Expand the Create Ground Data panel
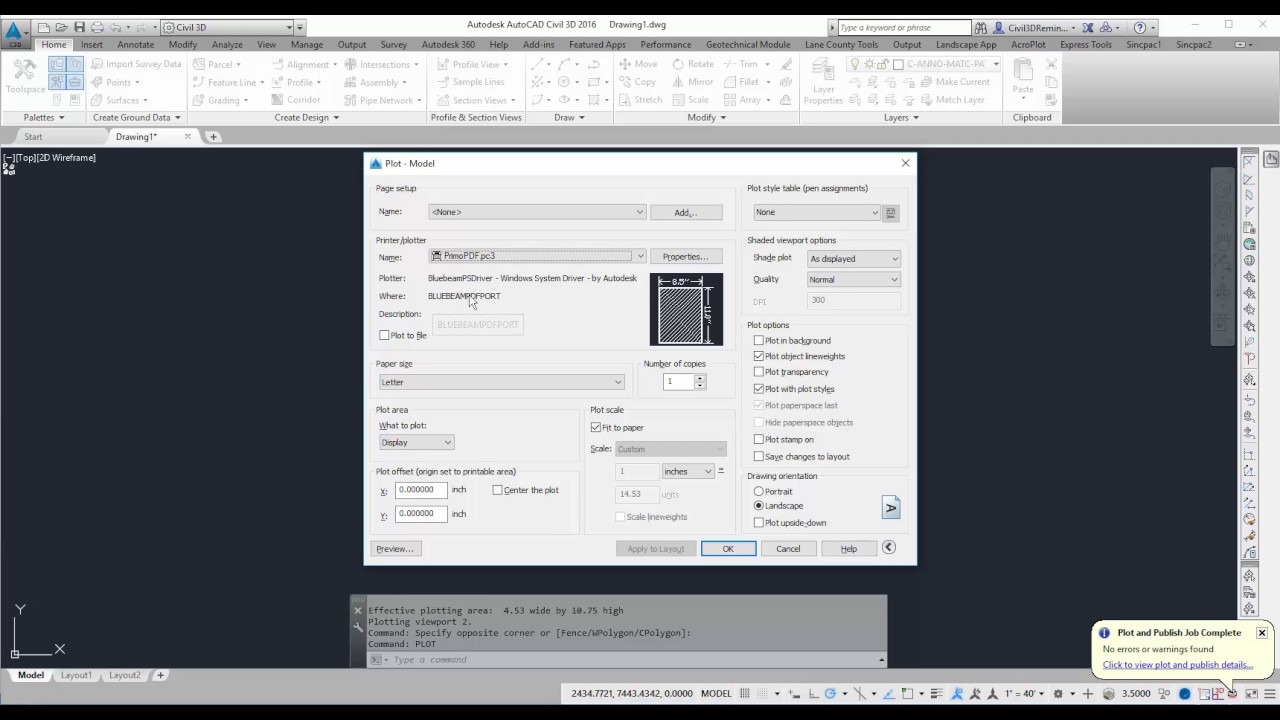The image size is (1280, 720). point(136,117)
